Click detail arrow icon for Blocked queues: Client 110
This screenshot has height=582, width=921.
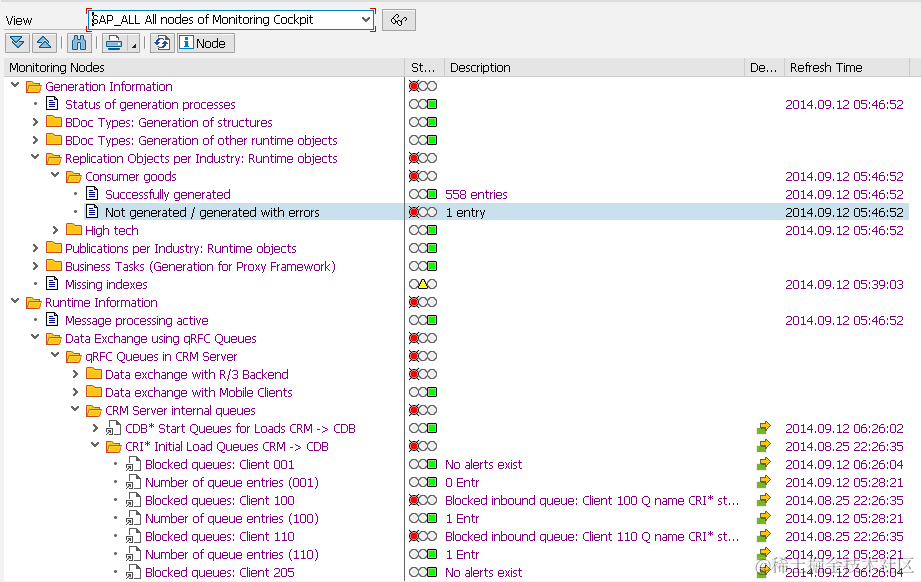pyautogui.click(x=764, y=536)
